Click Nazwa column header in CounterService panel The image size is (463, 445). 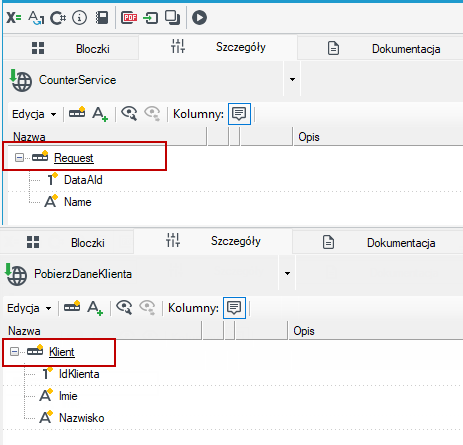[x=107, y=137]
